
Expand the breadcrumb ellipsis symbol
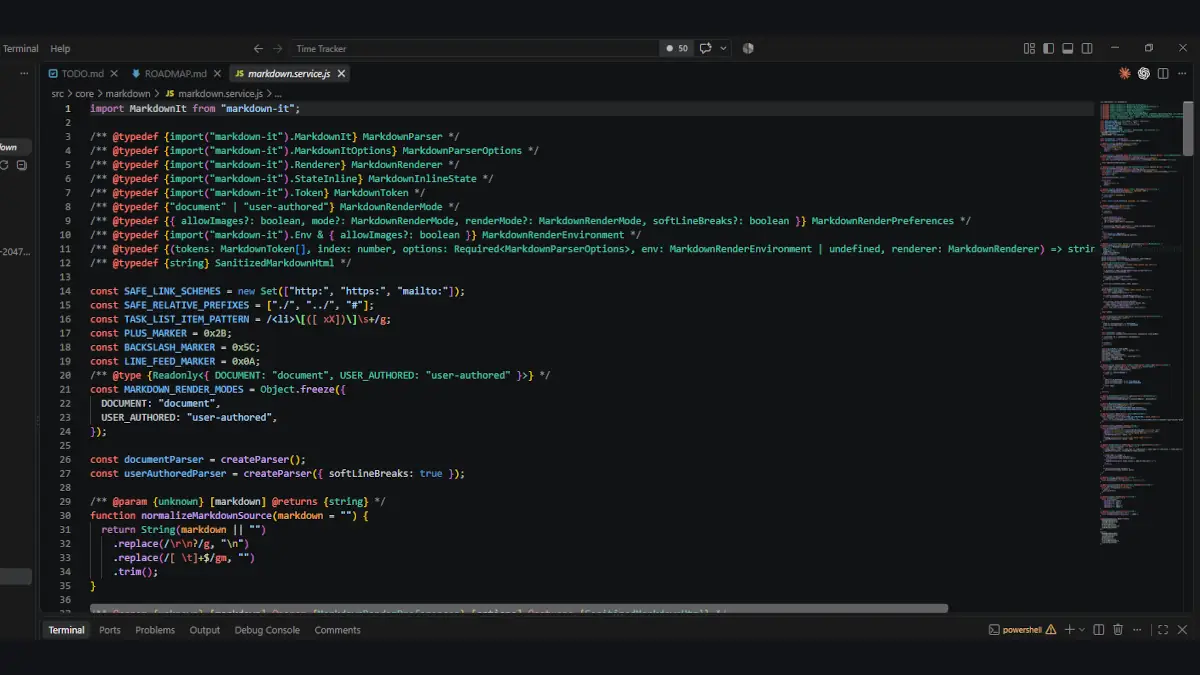pos(278,93)
